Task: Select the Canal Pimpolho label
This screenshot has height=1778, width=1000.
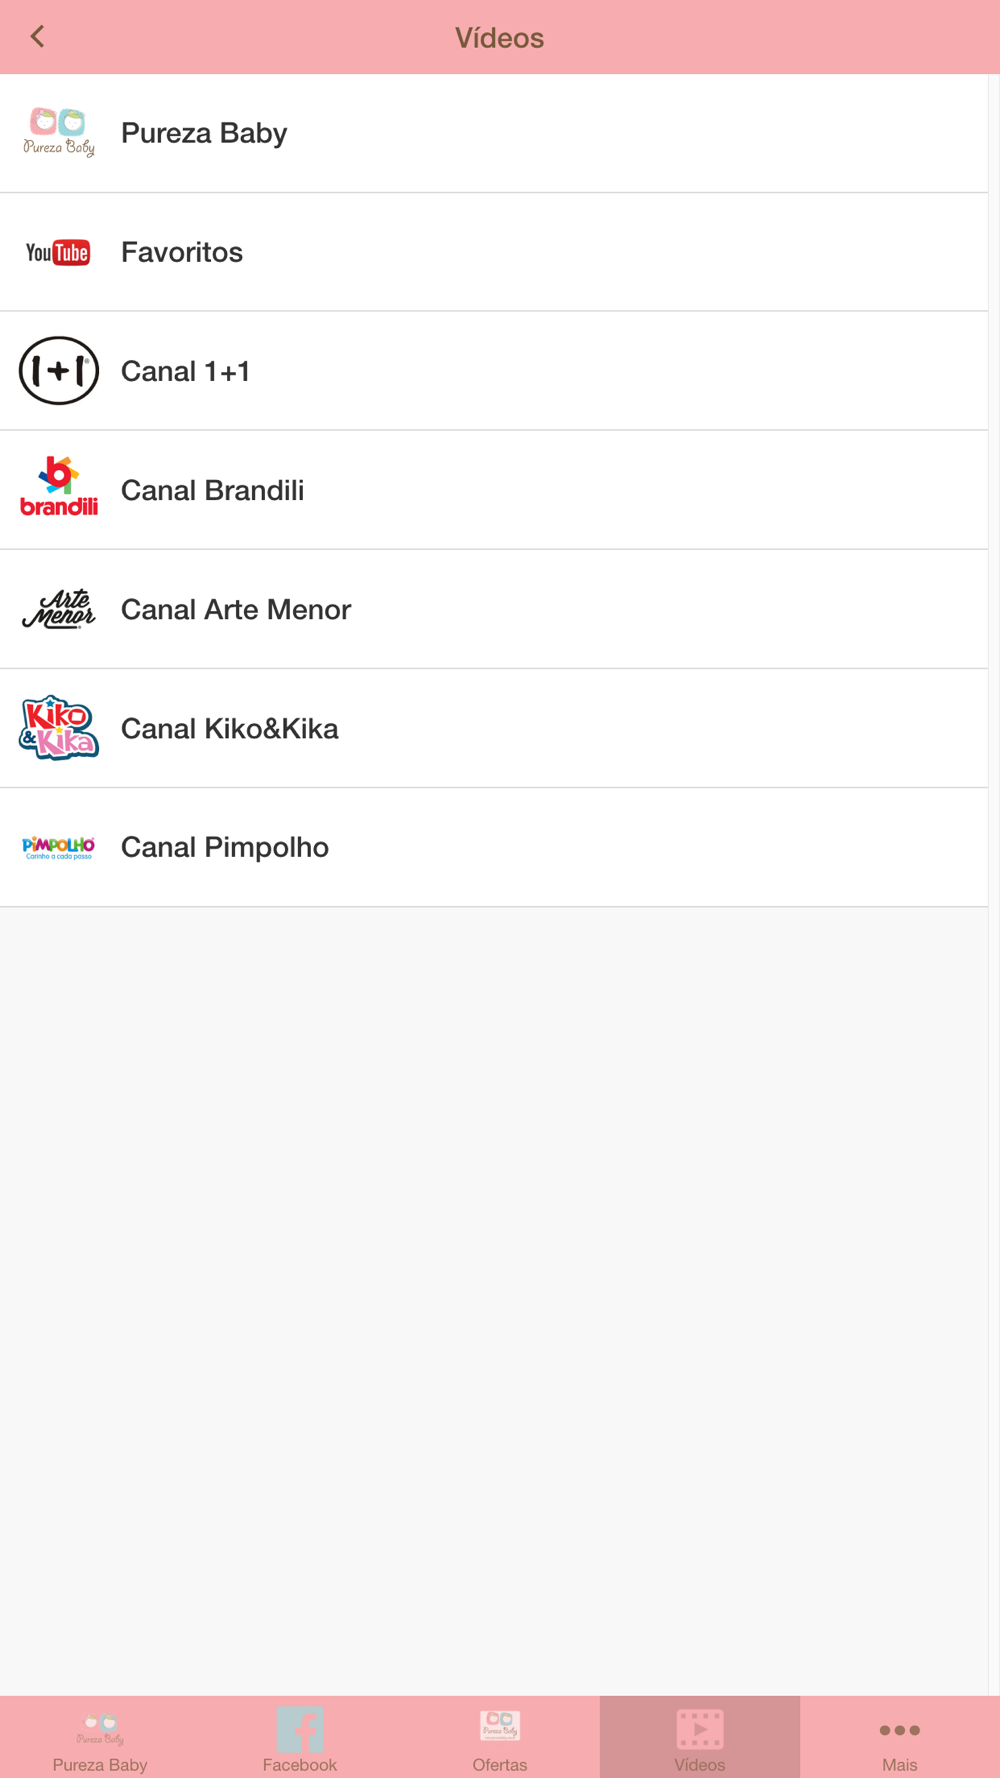Action: click(x=225, y=847)
